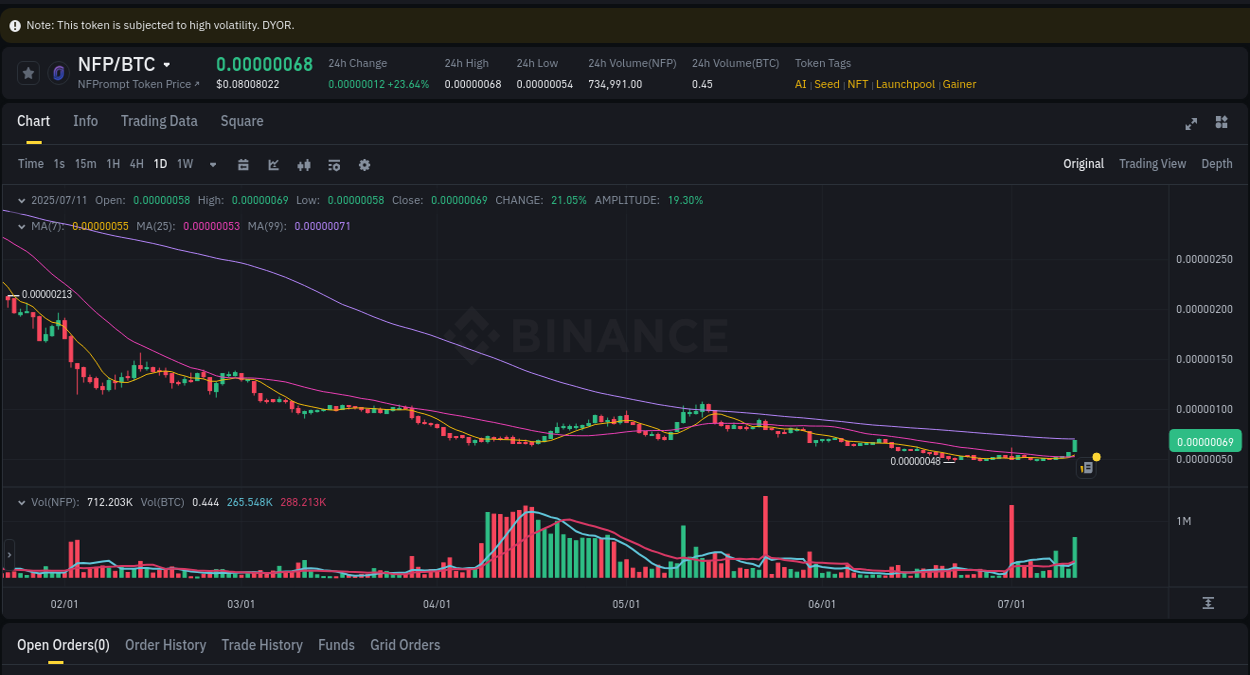Open the Order History tab
Viewport: 1250px width, 675px height.
[165, 645]
